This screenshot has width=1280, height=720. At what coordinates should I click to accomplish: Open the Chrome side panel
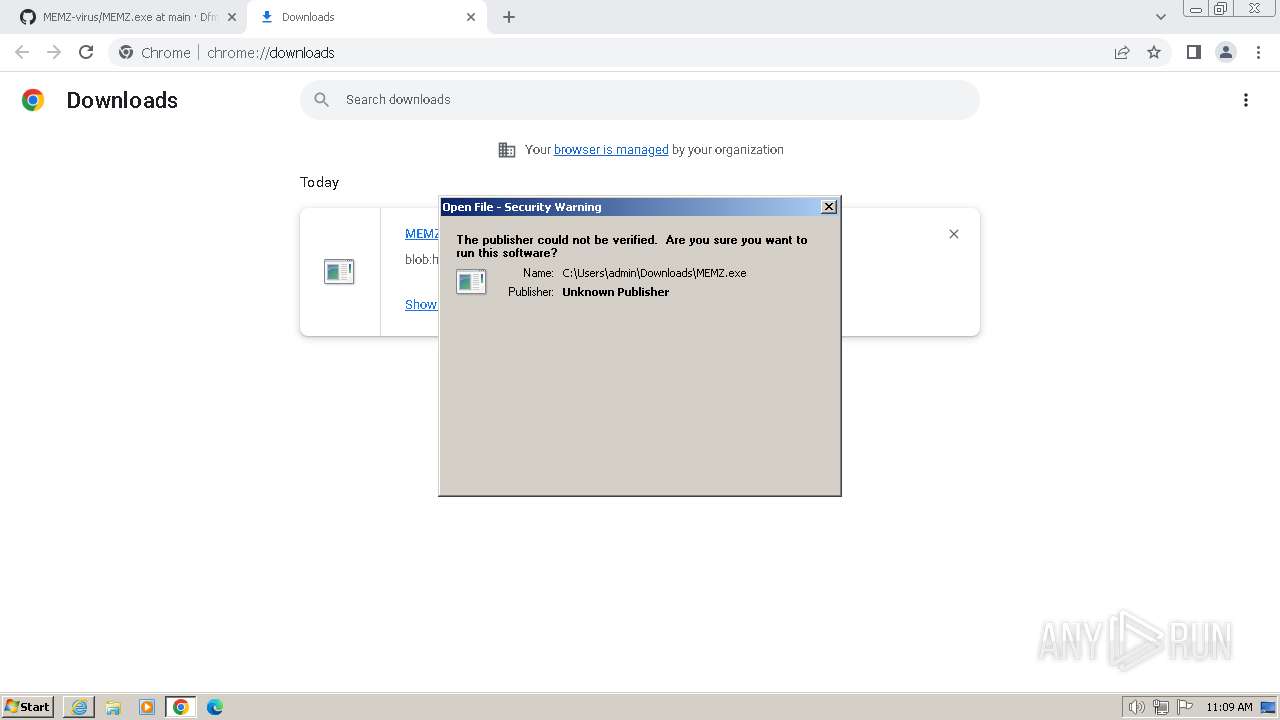tap(1193, 52)
